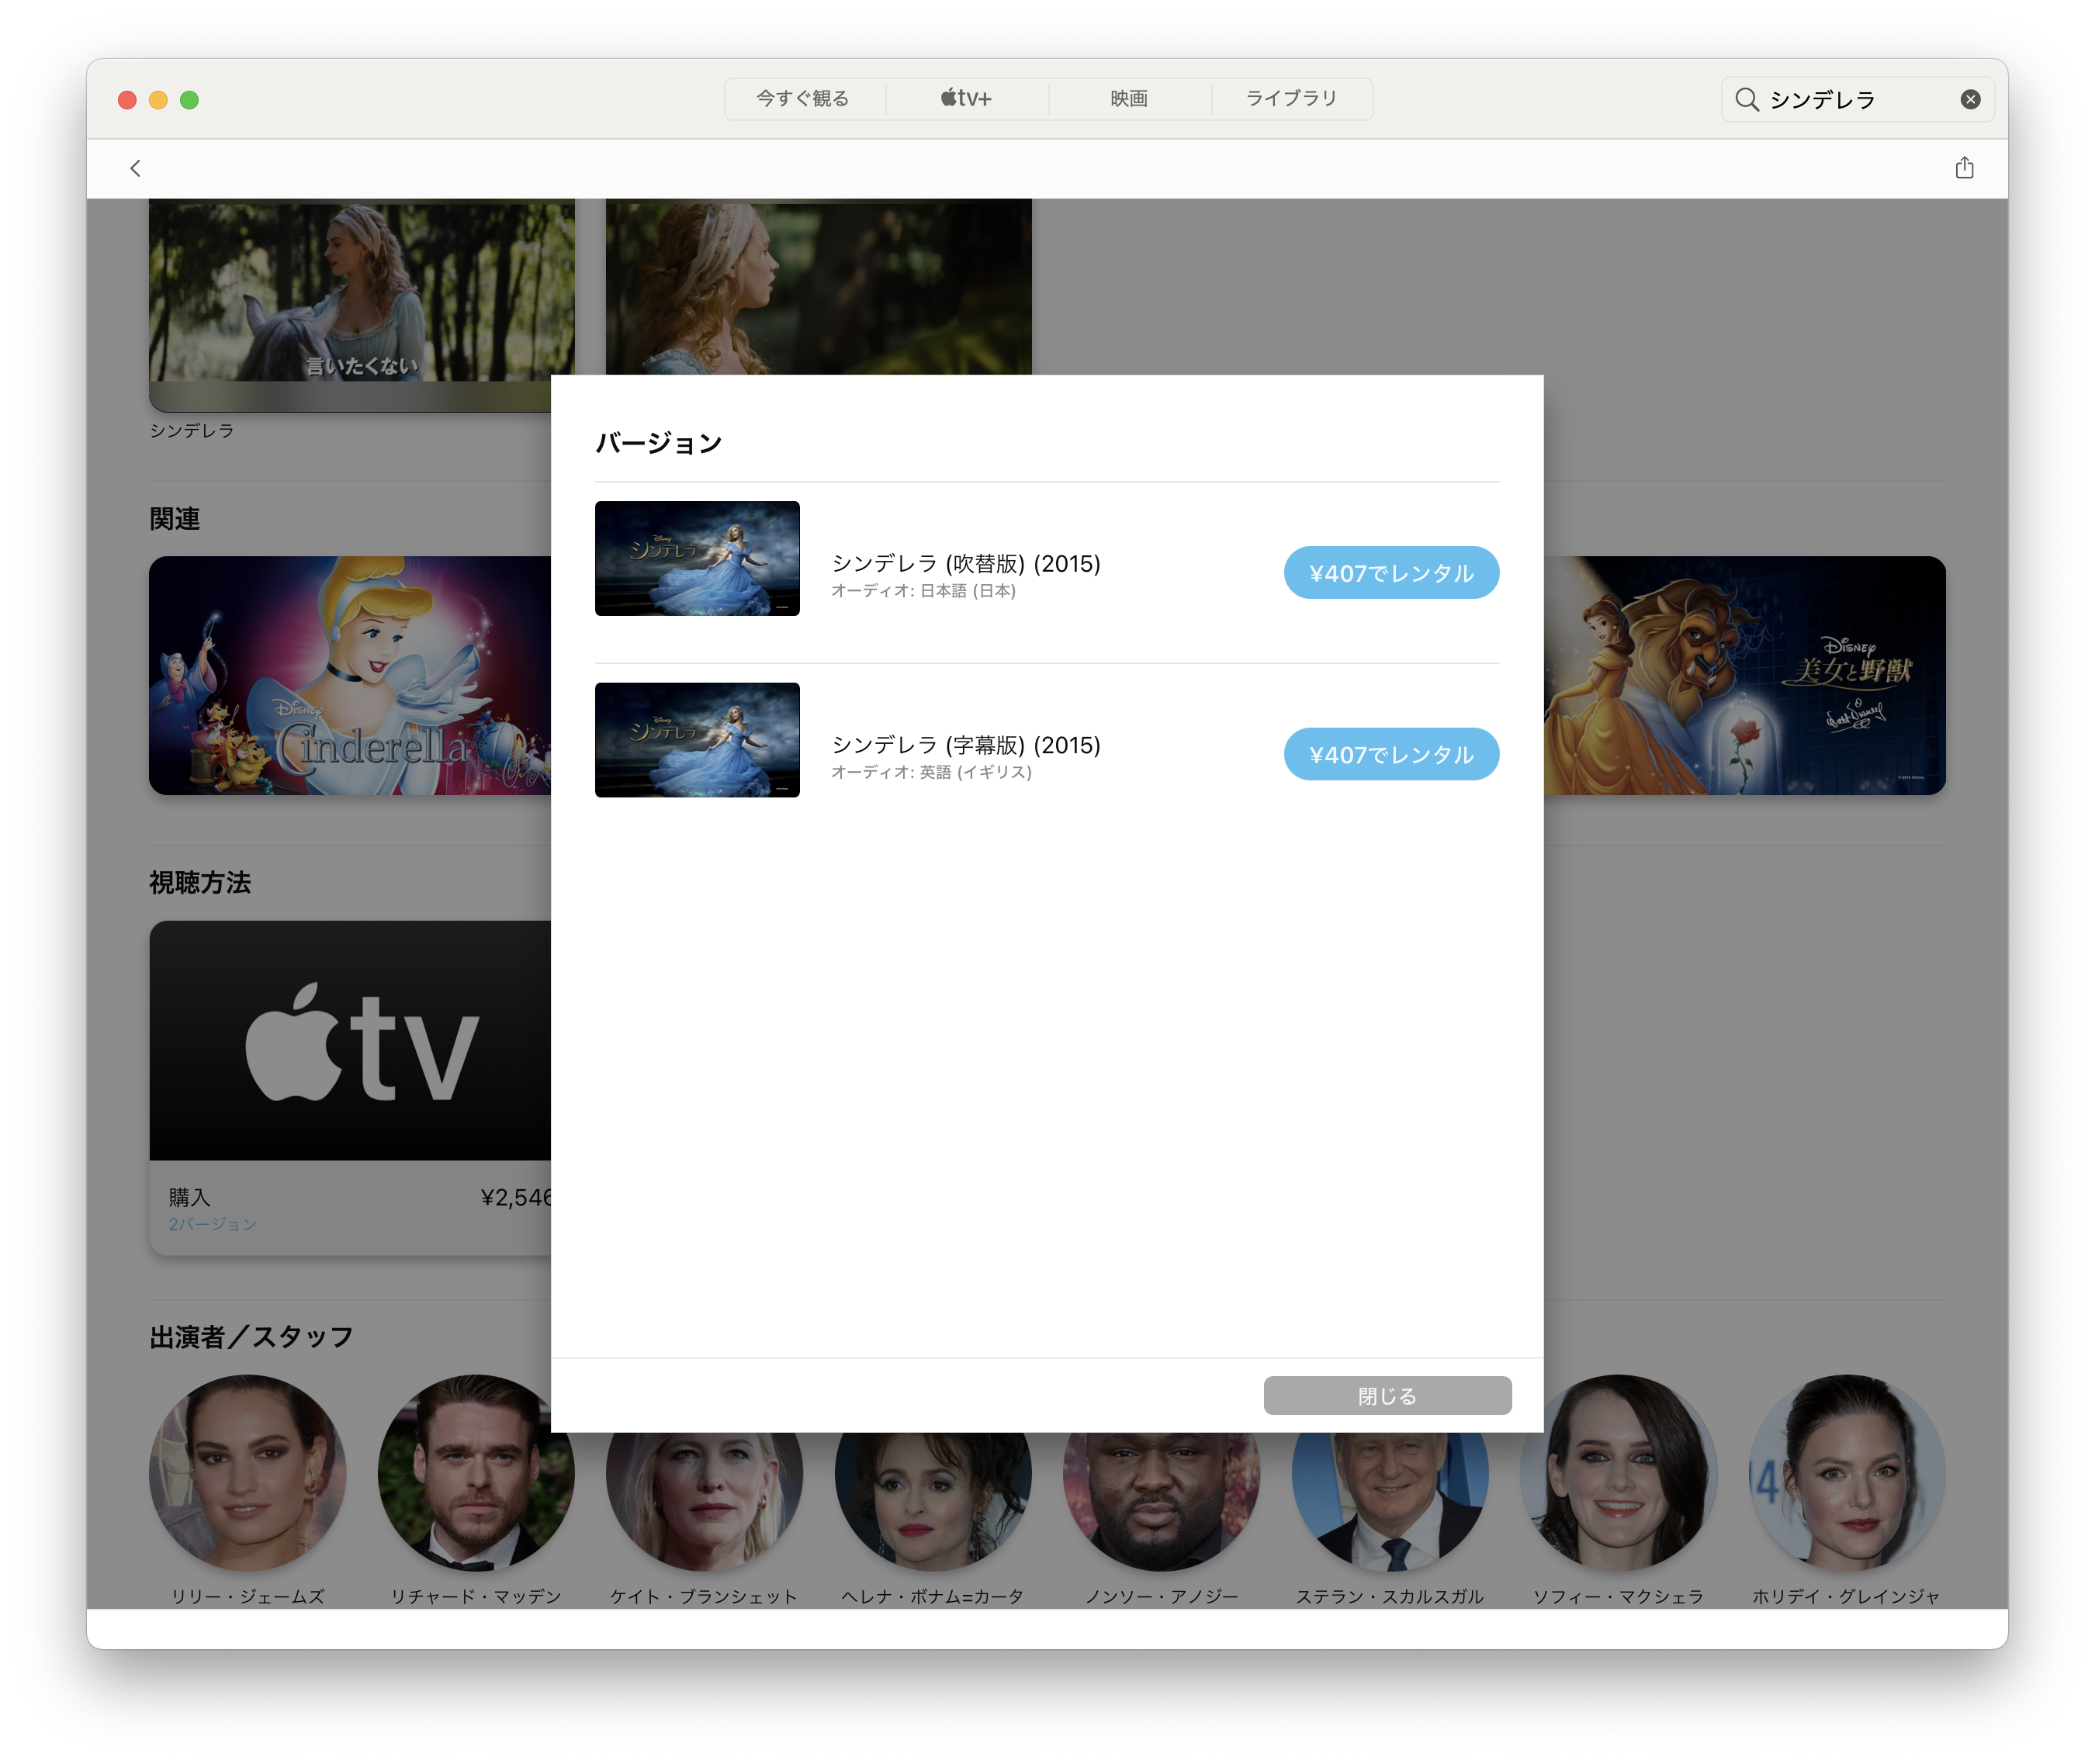Open ホリデイ・グレインジャ cast portrait
2095x1764 pixels.
coord(1846,1472)
